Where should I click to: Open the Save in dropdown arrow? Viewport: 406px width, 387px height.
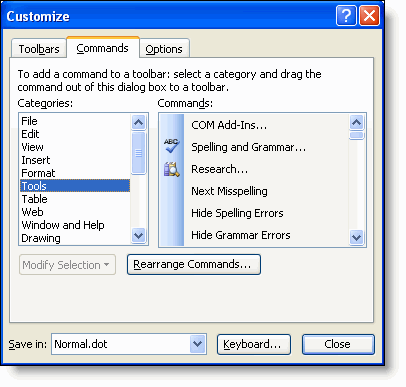pos(198,344)
